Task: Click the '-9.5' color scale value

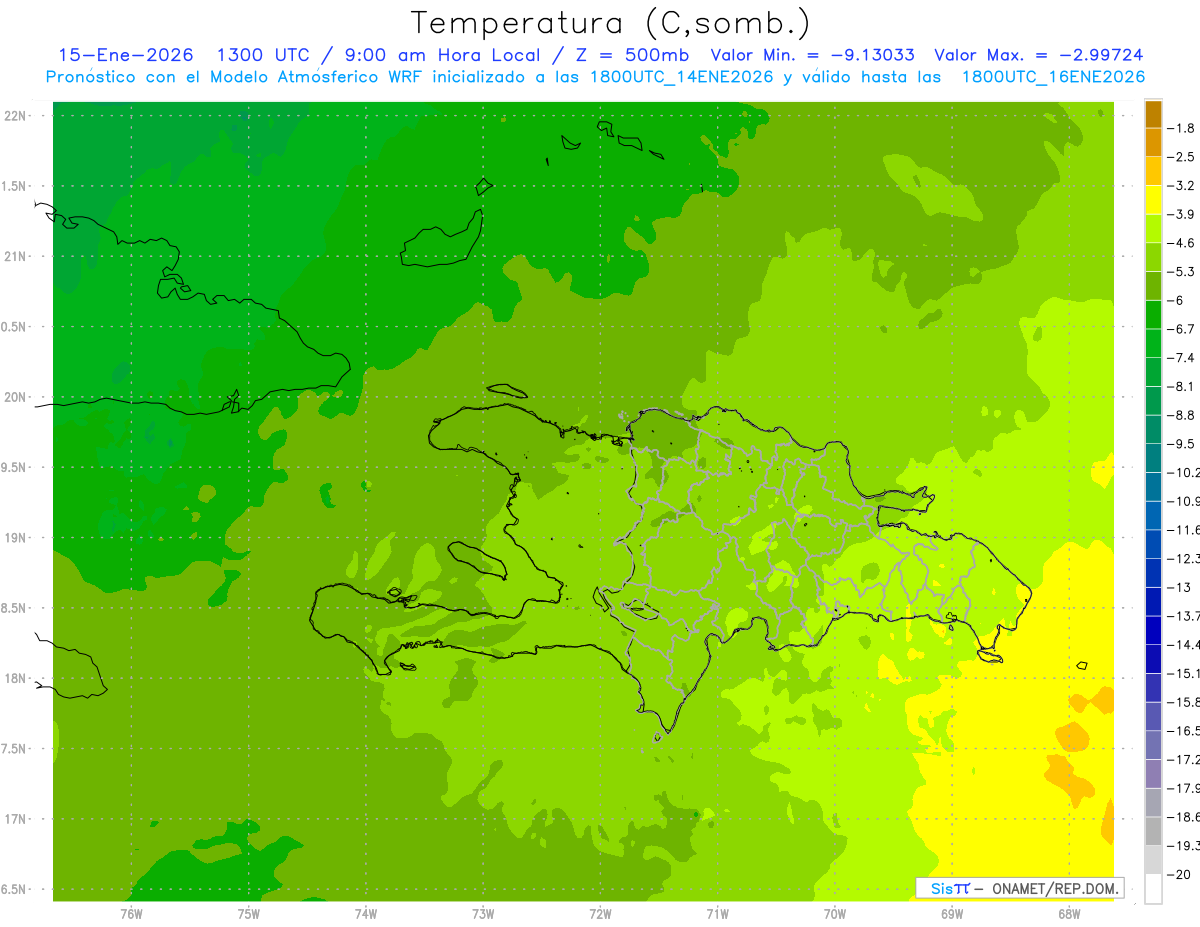Action: point(1182,443)
